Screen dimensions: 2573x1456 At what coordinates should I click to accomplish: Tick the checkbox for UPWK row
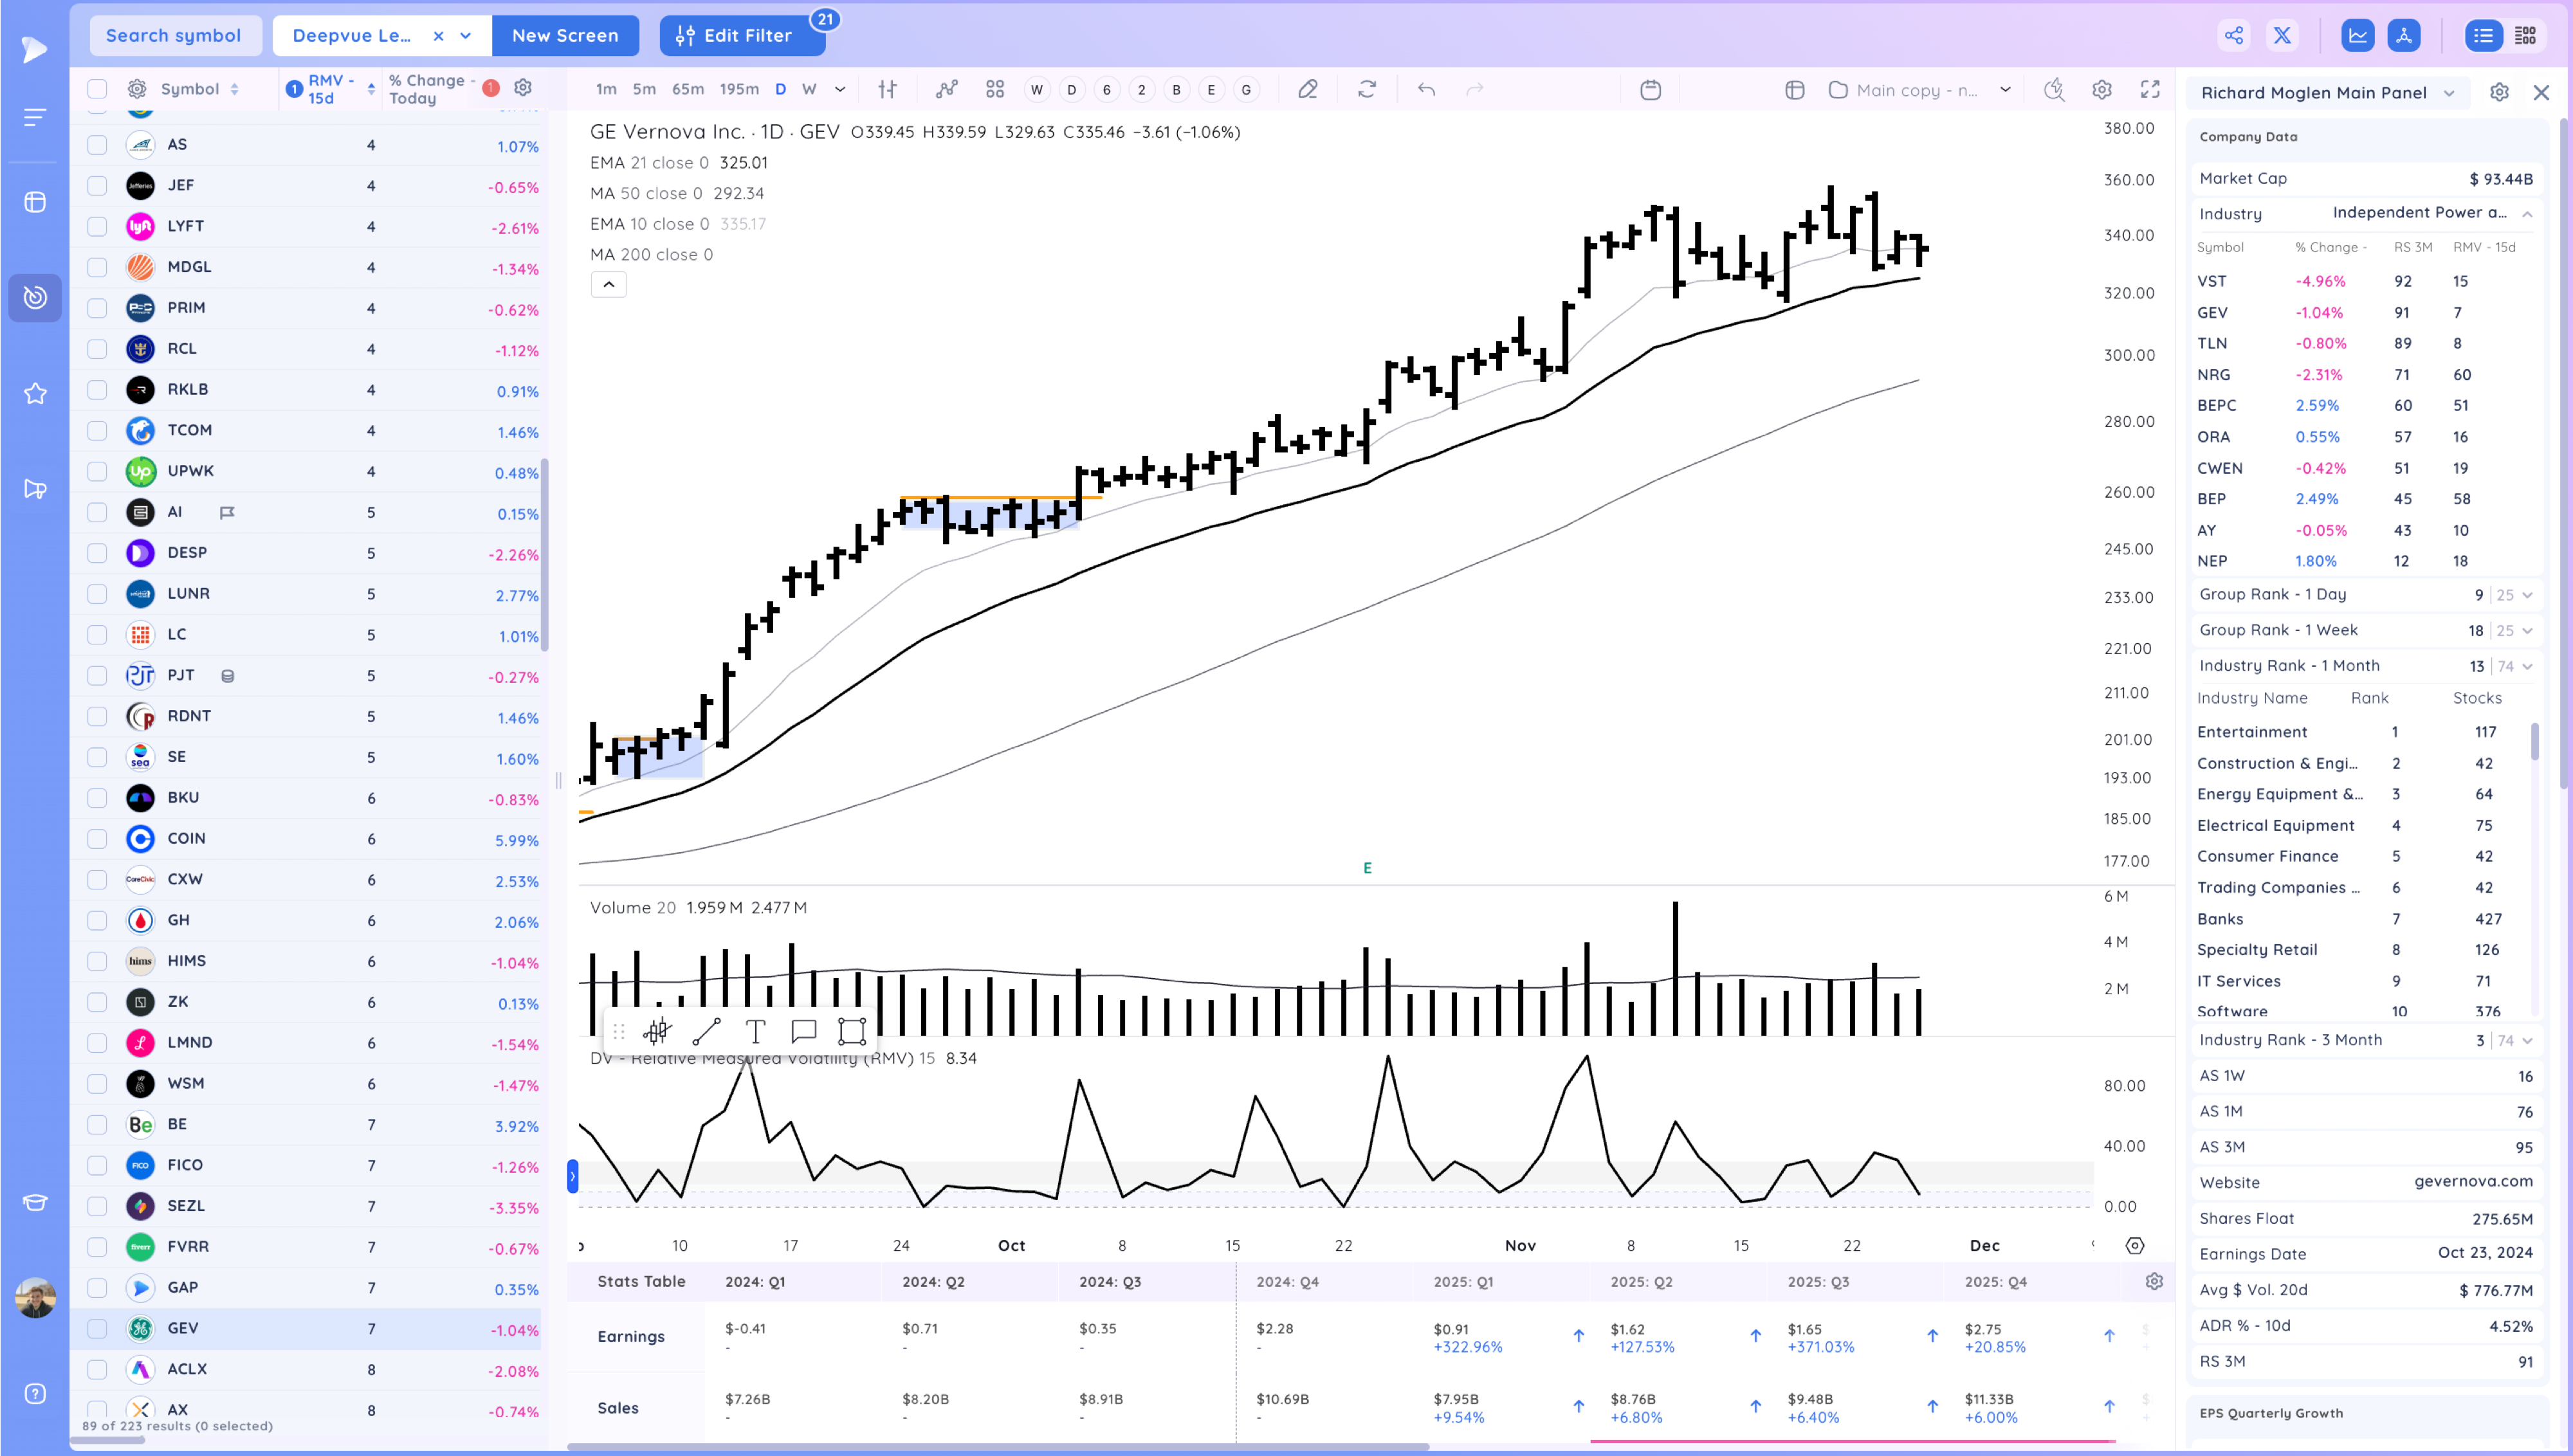click(97, 471)
